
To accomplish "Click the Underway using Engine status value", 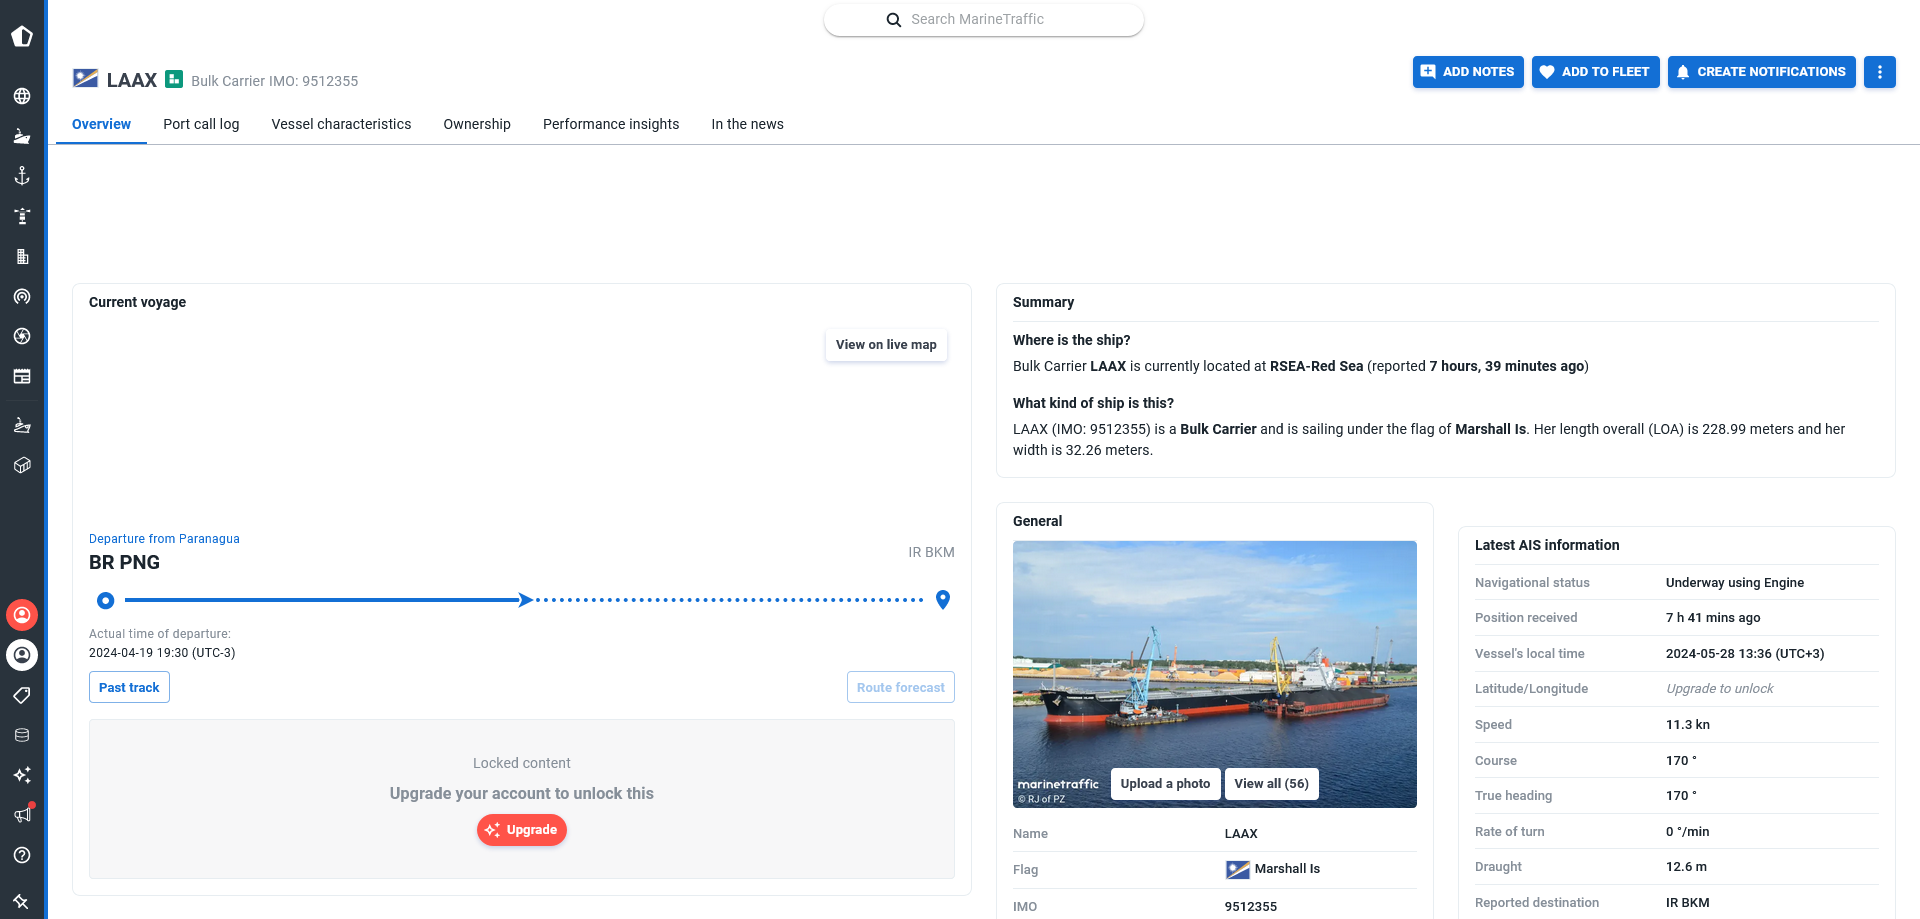I will coord(1734,583).
